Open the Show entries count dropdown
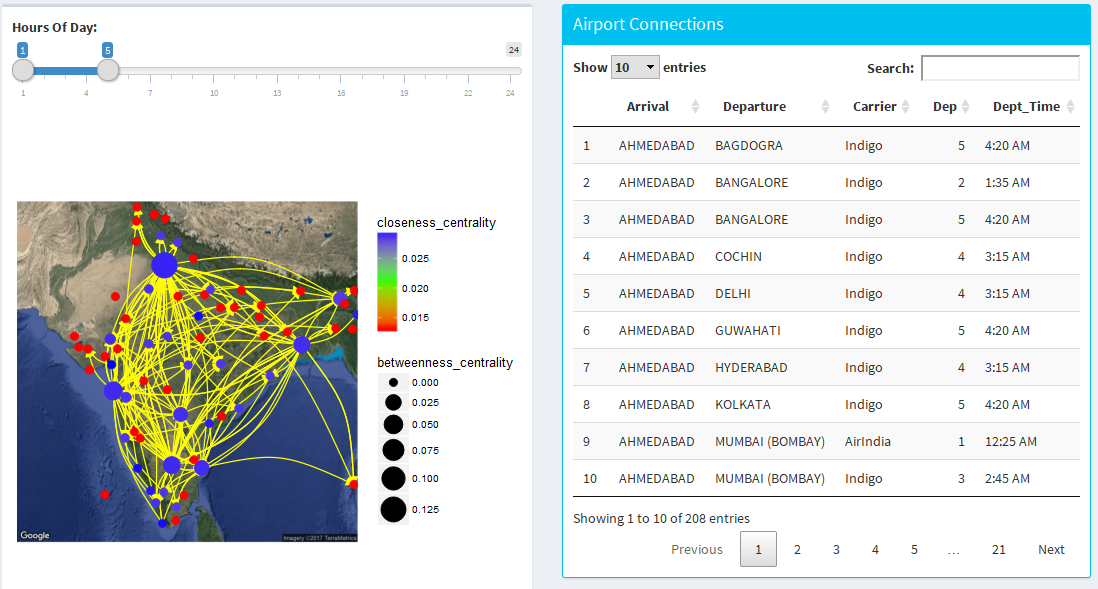Screen dimensions: 1098x589 point(635,68)
